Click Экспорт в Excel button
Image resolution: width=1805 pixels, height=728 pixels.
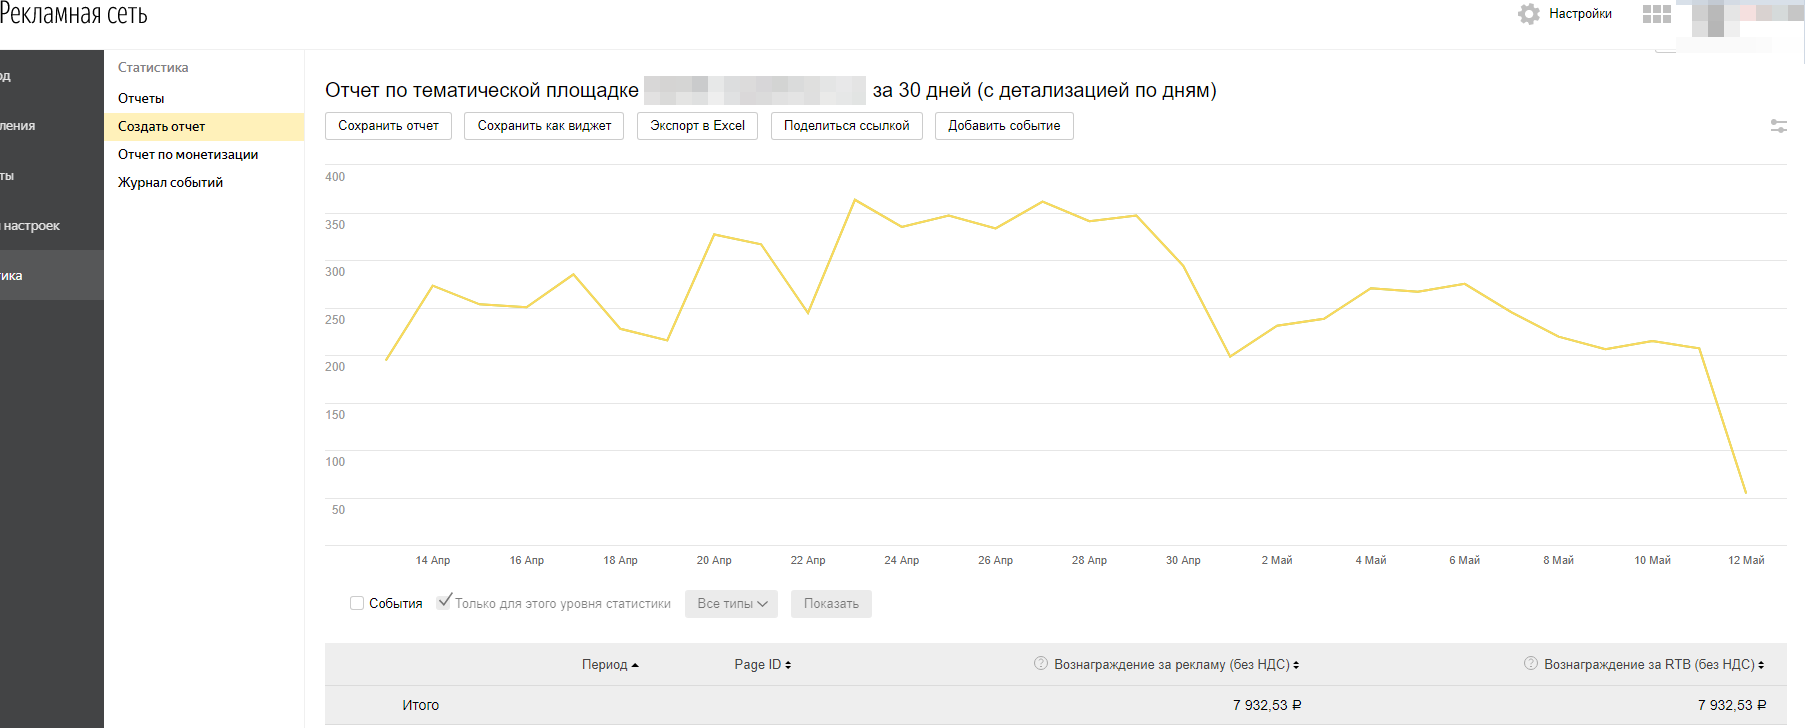697,126
